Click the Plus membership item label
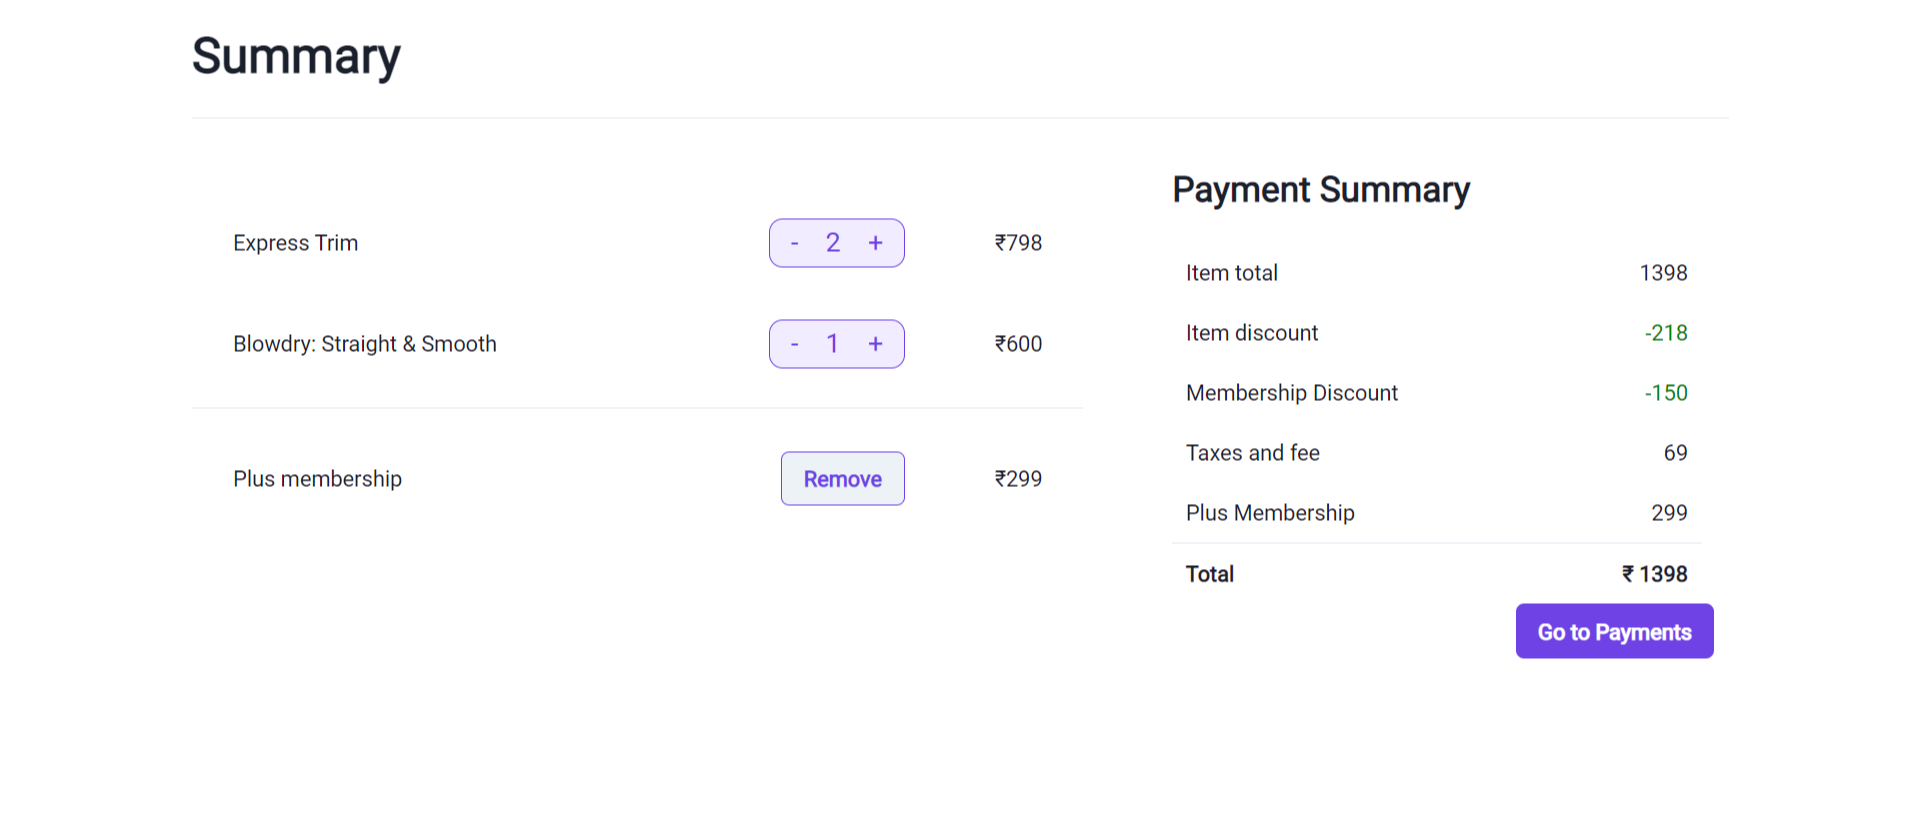 [x=317, y=479]
